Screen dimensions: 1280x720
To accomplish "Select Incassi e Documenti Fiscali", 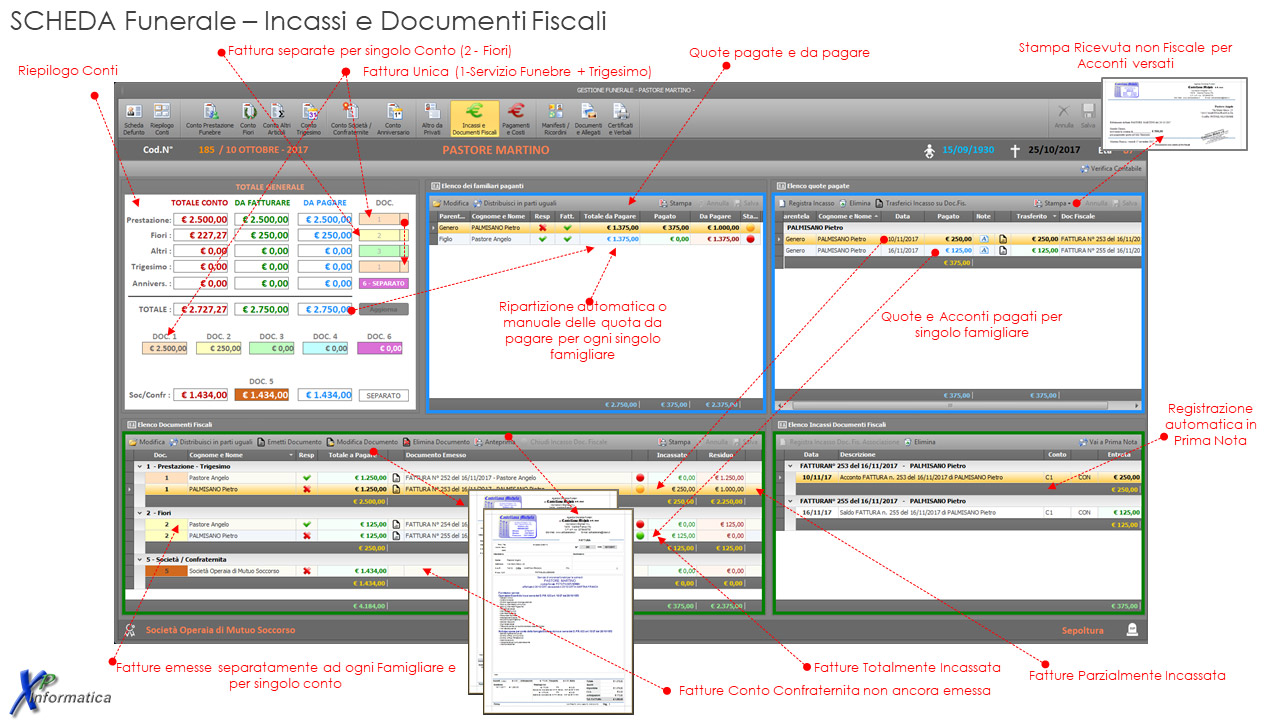I will (x=475, y=118).
